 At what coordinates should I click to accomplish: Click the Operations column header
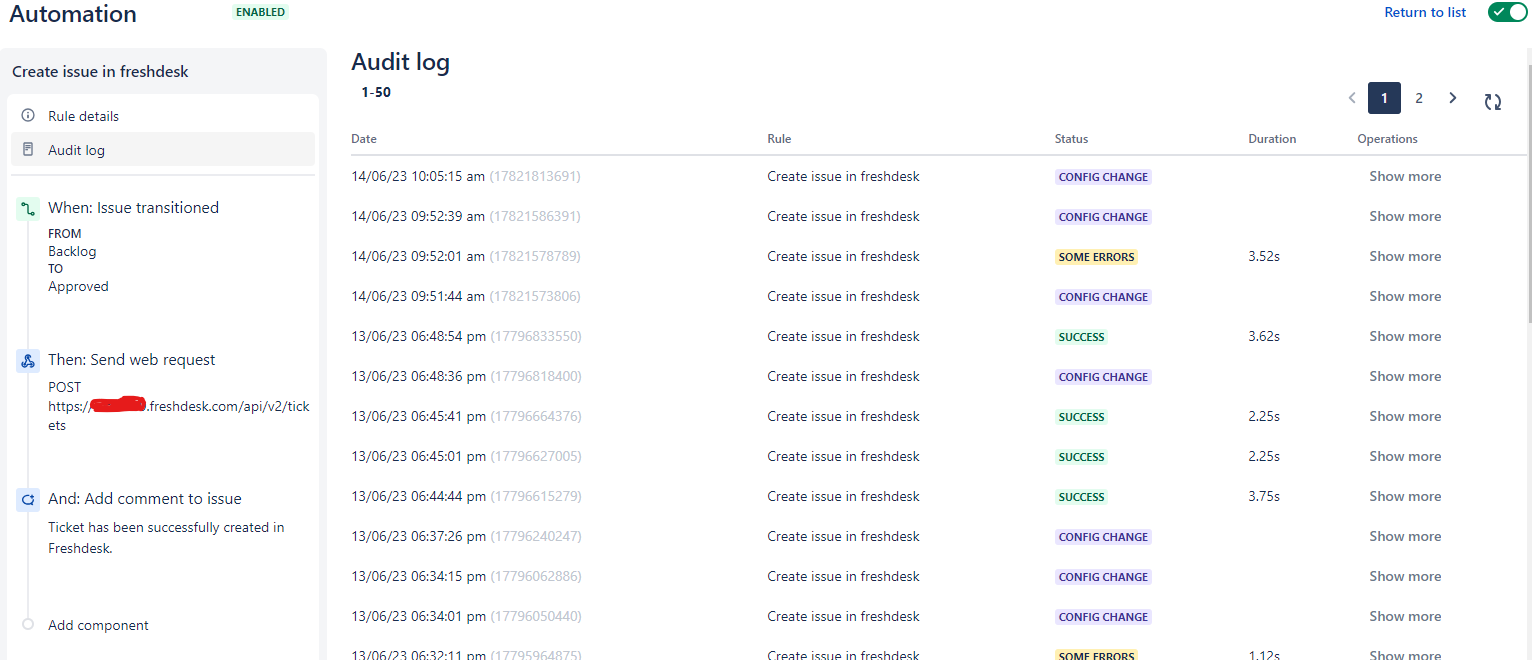coord(1387,139)
